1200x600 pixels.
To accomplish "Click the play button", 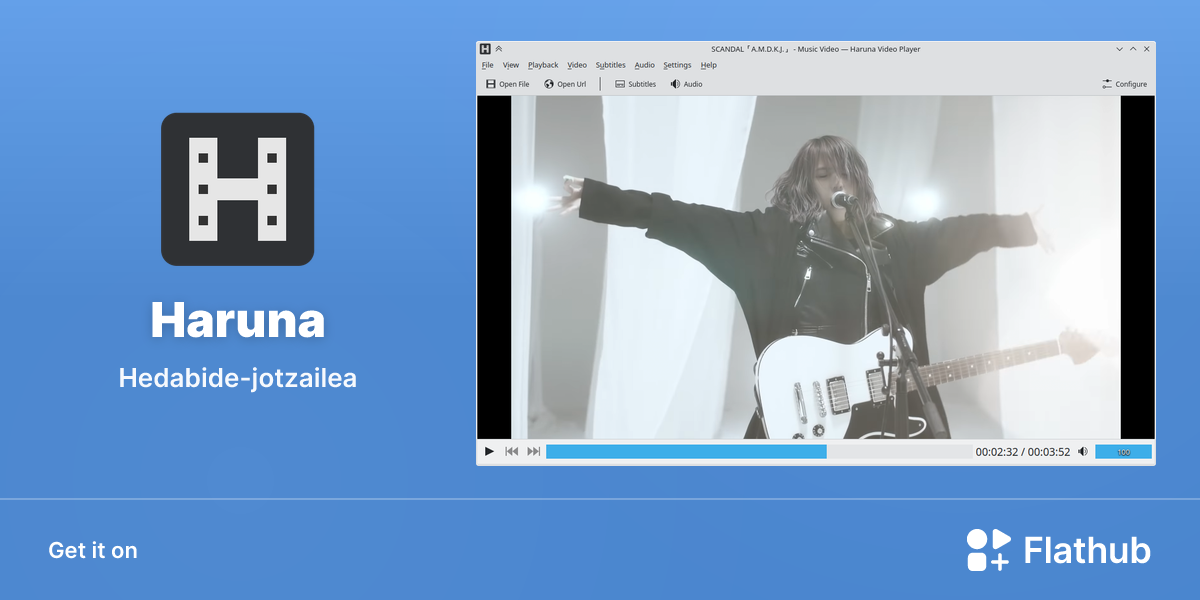I will coord(489,452).
